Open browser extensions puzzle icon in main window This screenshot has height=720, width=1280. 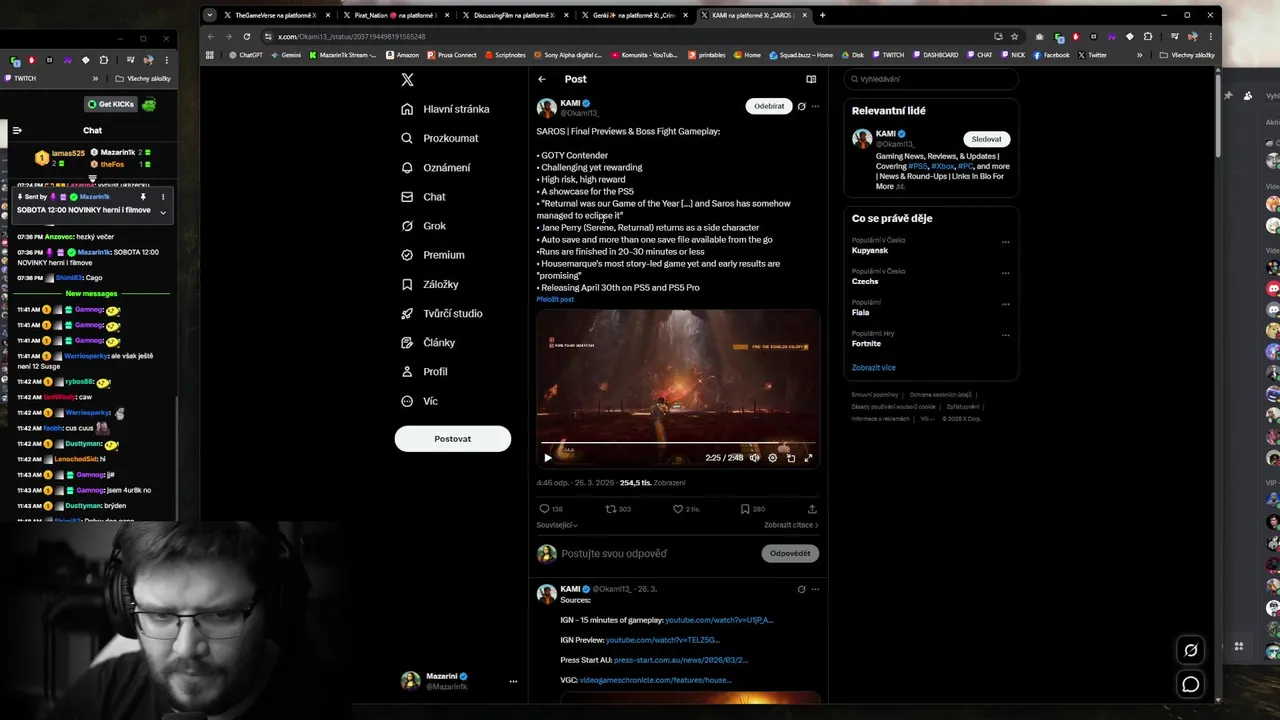[x=1148, y=36]
